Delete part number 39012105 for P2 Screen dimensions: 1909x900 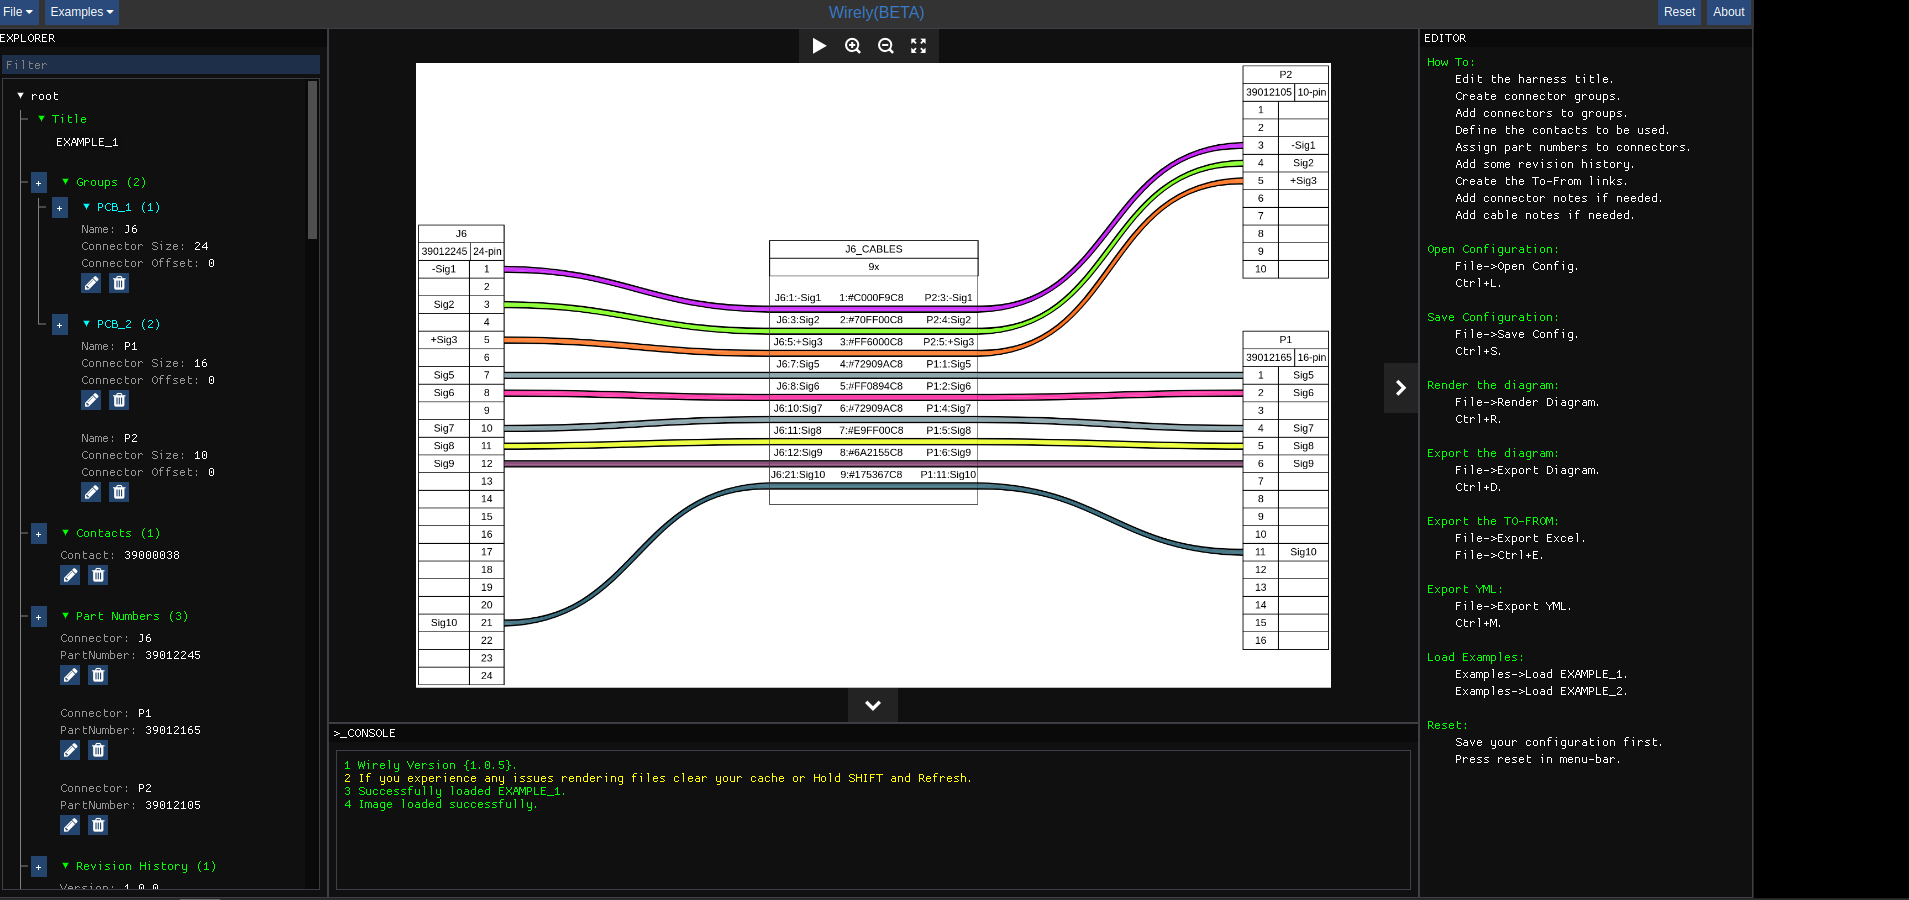[98, 825]
